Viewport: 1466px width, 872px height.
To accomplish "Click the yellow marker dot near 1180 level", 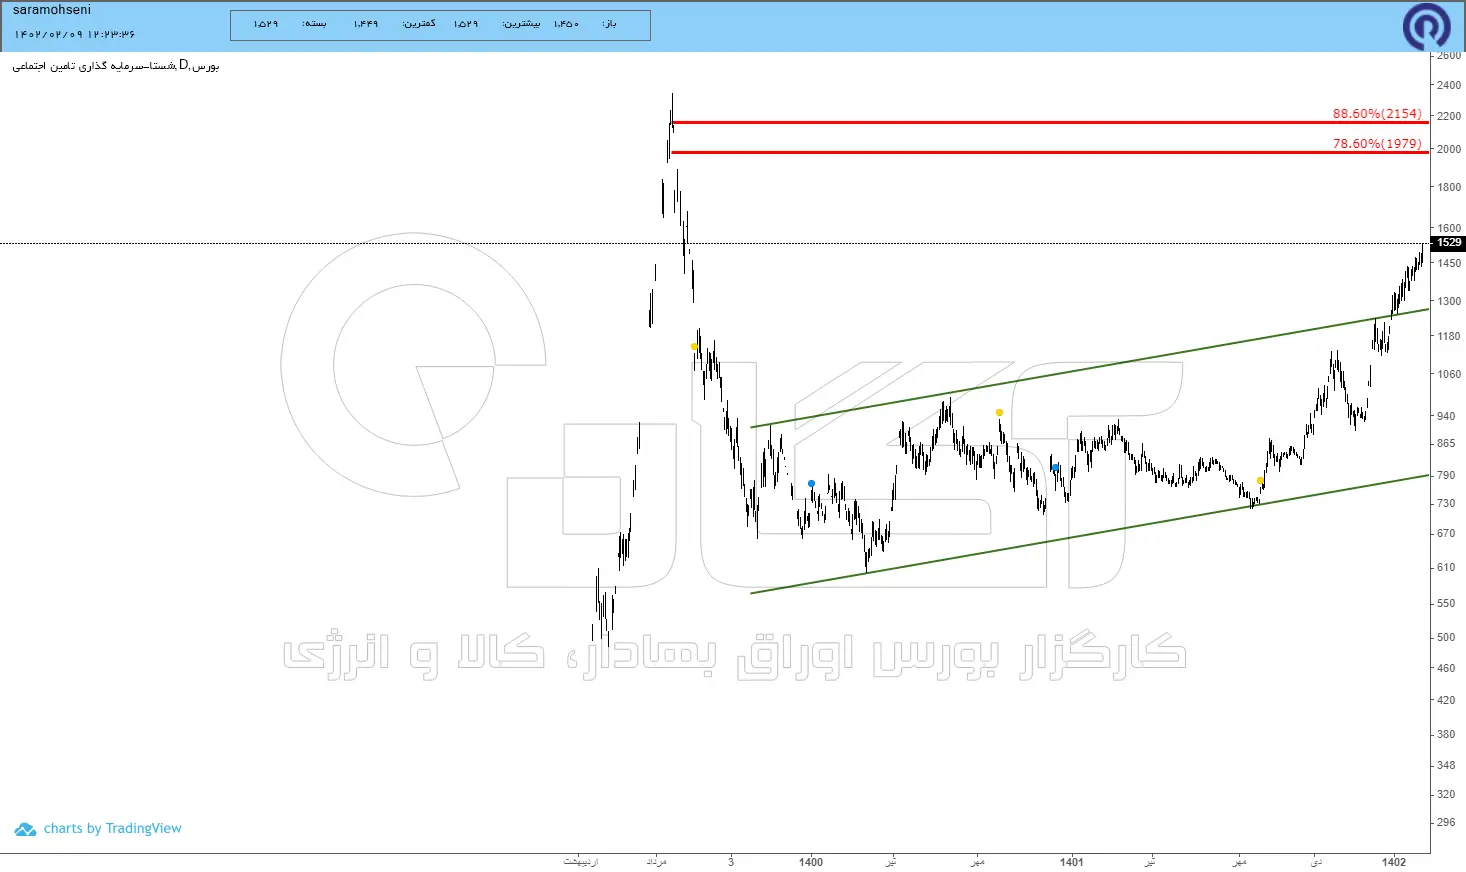I will [694, 347].
